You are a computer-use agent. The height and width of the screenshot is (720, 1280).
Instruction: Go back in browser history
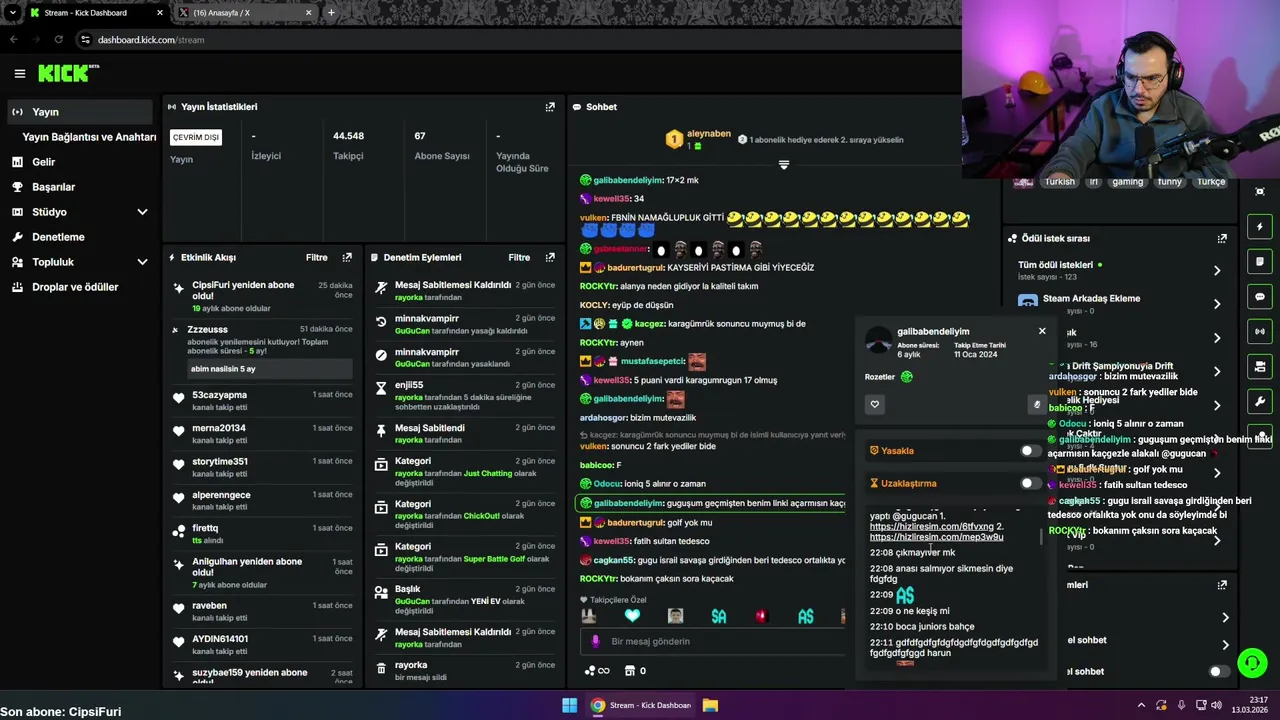coord(14,40)
